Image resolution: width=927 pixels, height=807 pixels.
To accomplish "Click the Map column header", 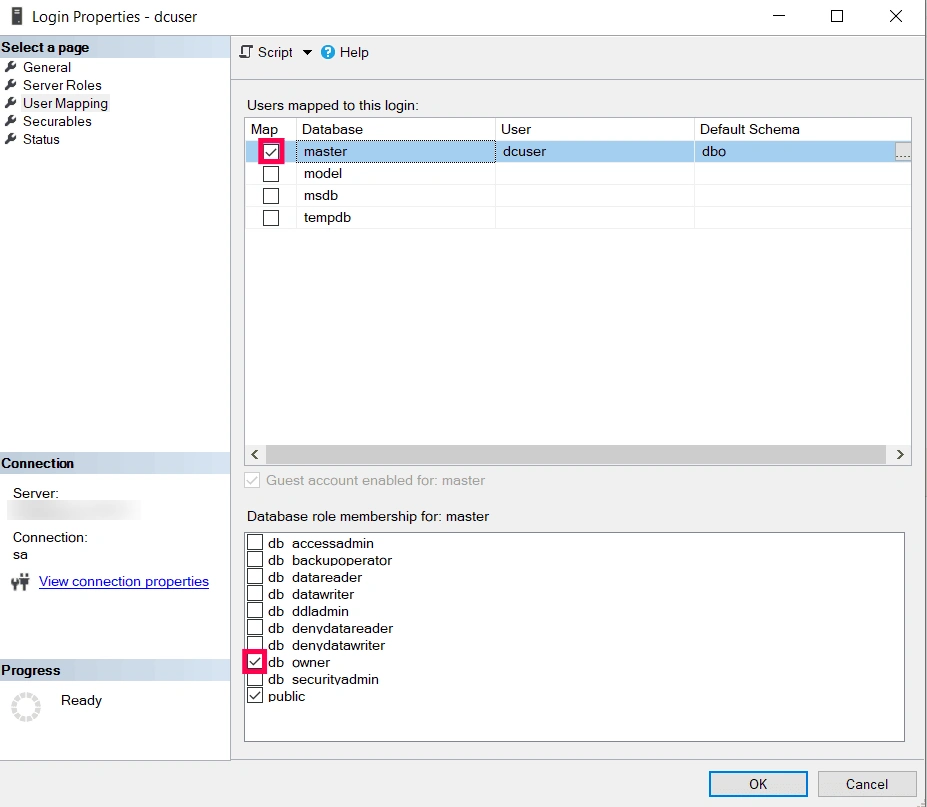I will point(270,129).
